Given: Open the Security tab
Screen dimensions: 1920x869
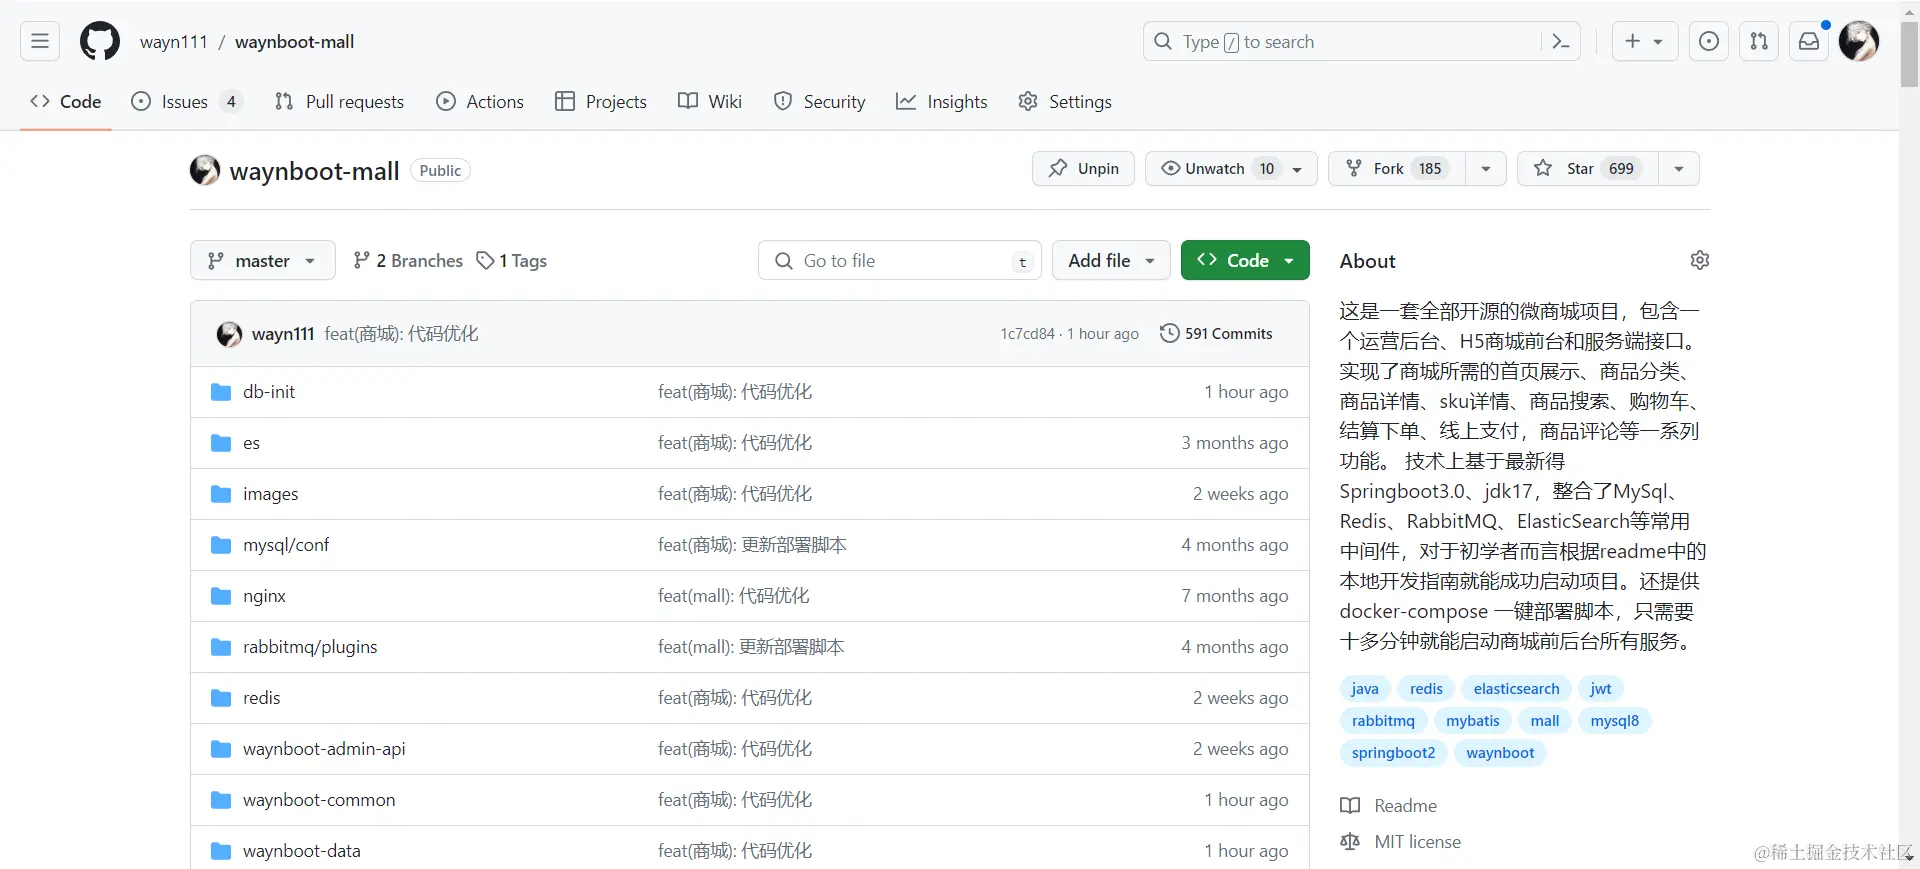Looking at the screenshot, I should point(820,101).
